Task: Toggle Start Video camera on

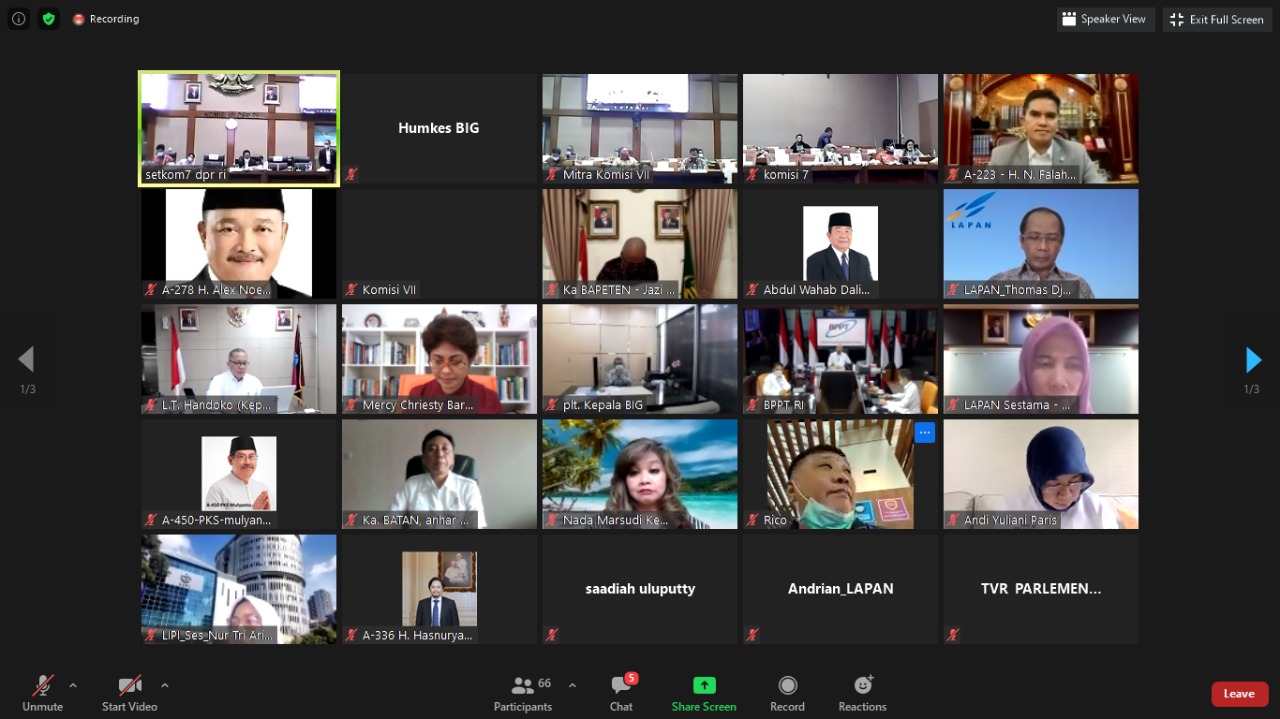Action: coord(129,693)
